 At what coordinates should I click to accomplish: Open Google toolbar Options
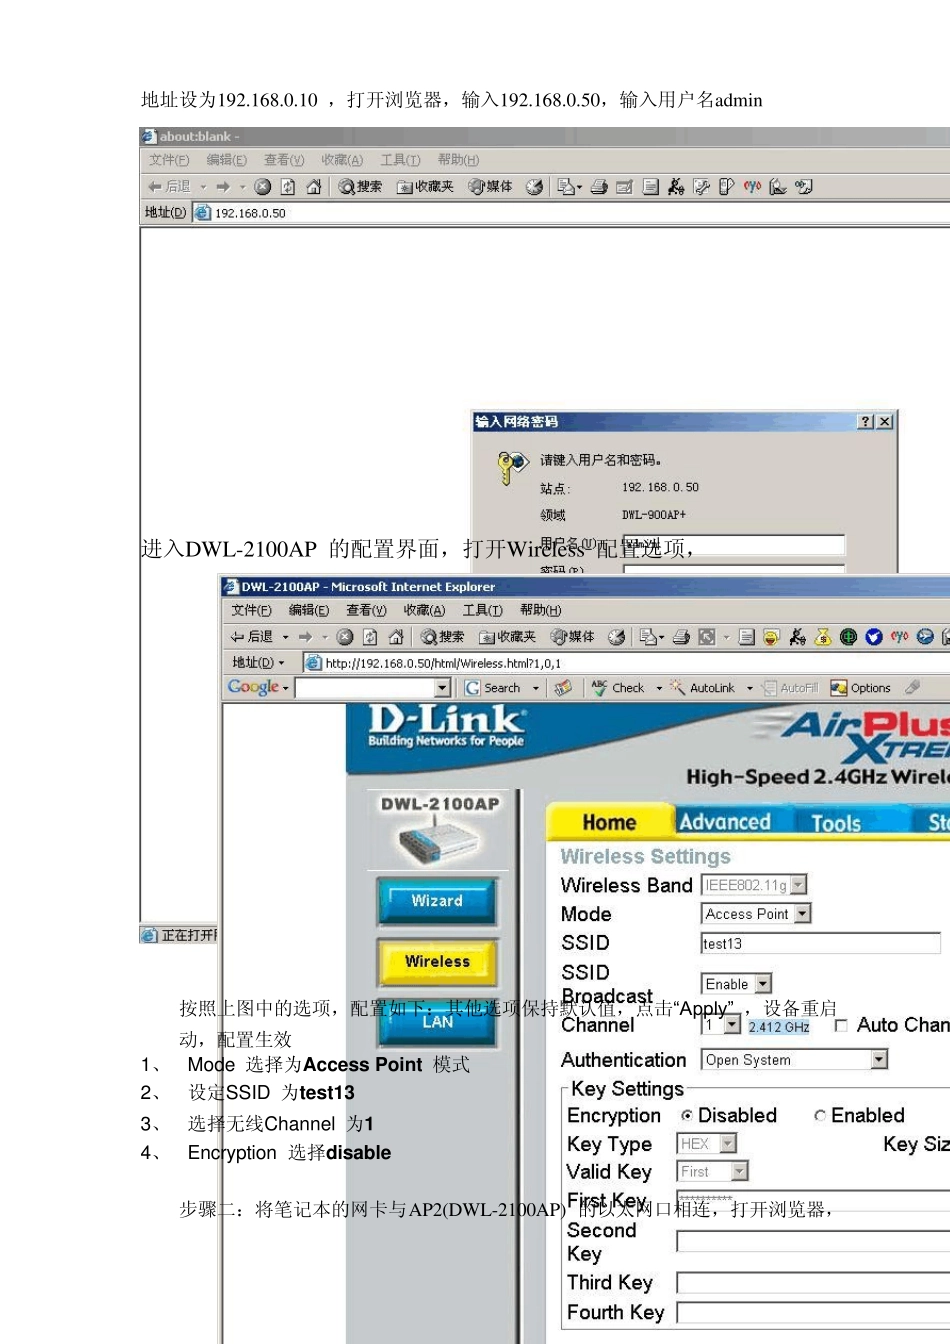tap(861, 688)
